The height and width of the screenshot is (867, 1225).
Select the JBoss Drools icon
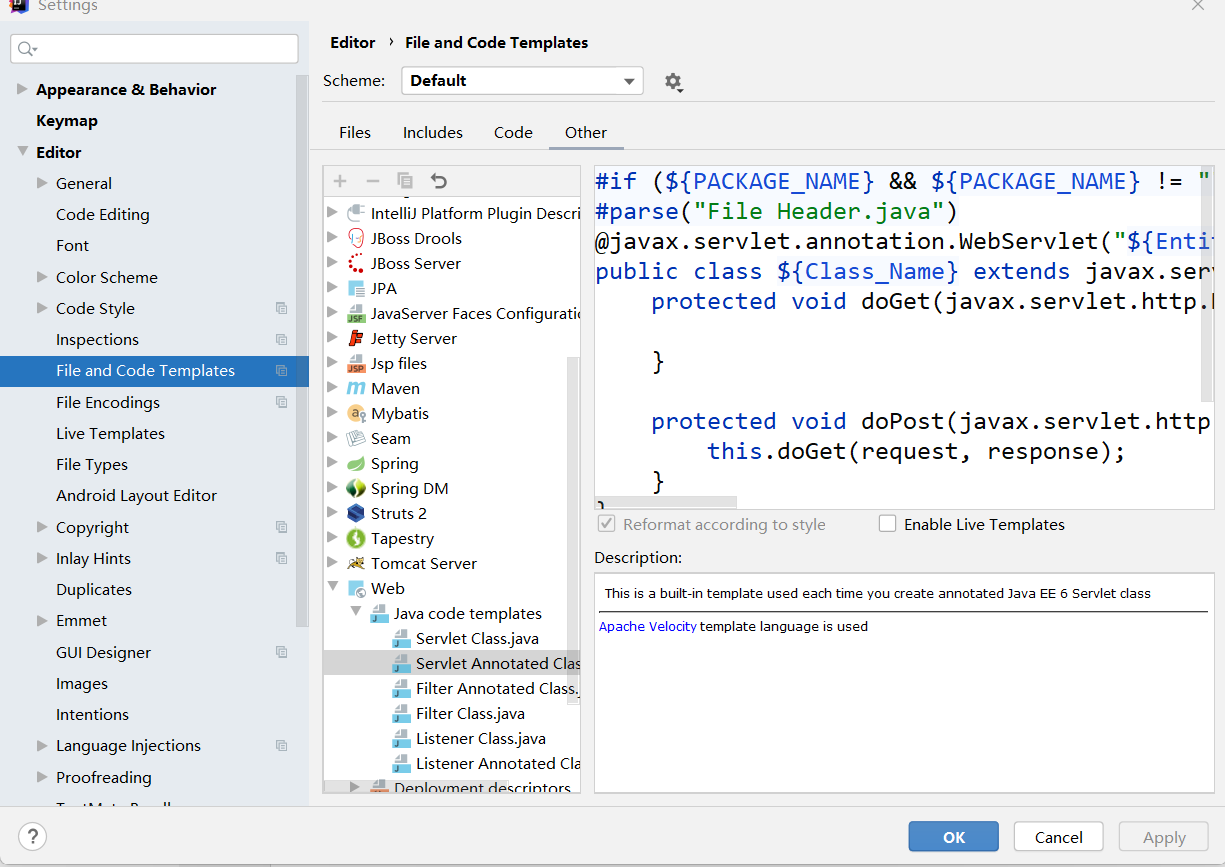(356, 238)
